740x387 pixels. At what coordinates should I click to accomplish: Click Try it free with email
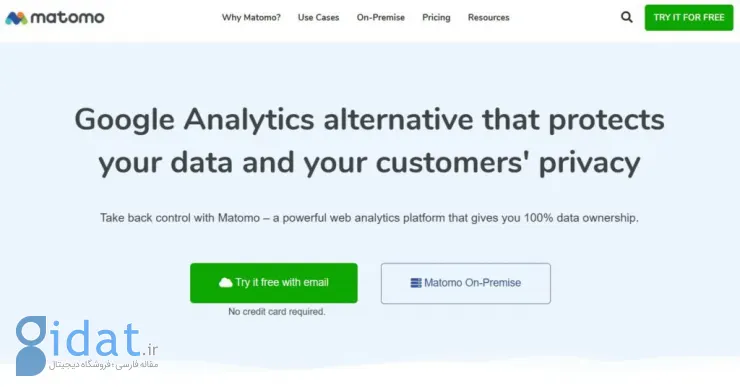tap(274, 283)
